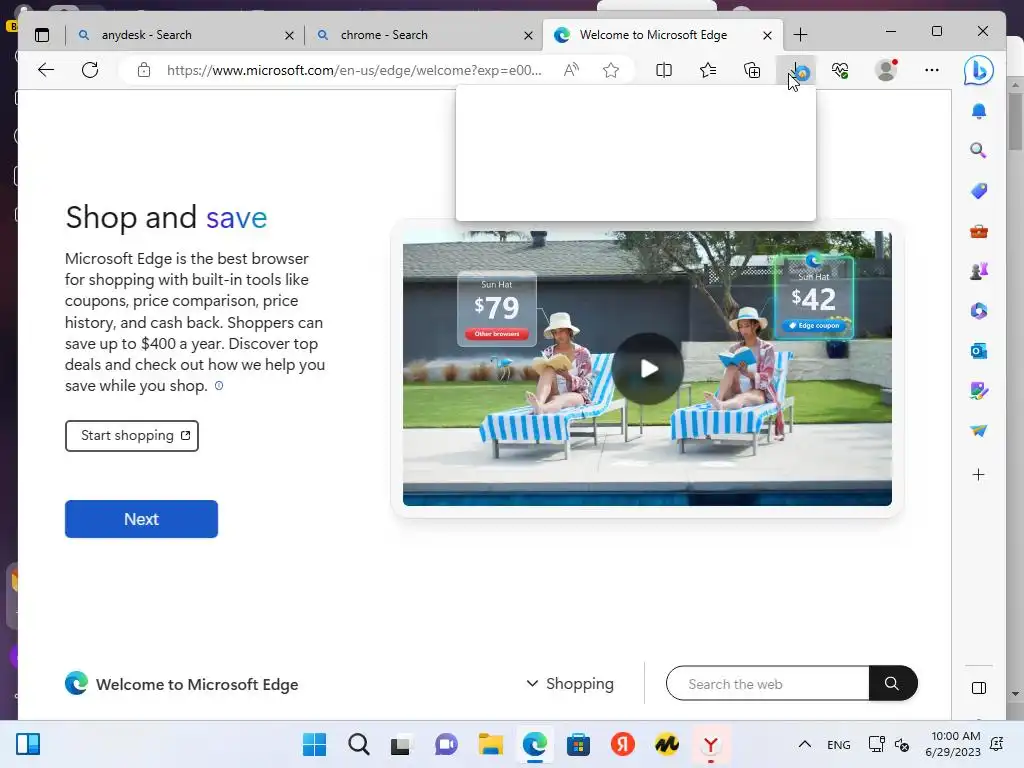Click the Start shopping button
Viewport: 1024px width, 768px height.
coord(132,436)
